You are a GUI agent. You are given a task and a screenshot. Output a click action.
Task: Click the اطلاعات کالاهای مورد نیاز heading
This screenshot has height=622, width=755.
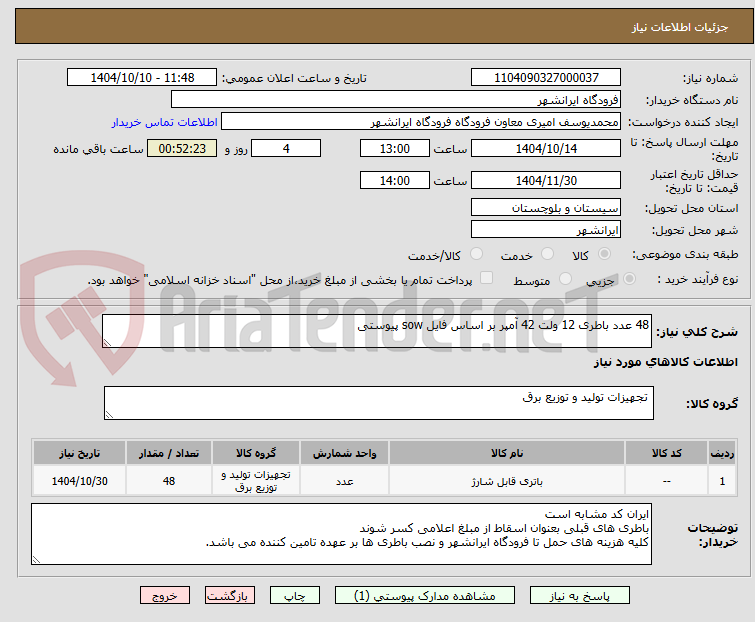pyautogui.click(x=665, y=362)
